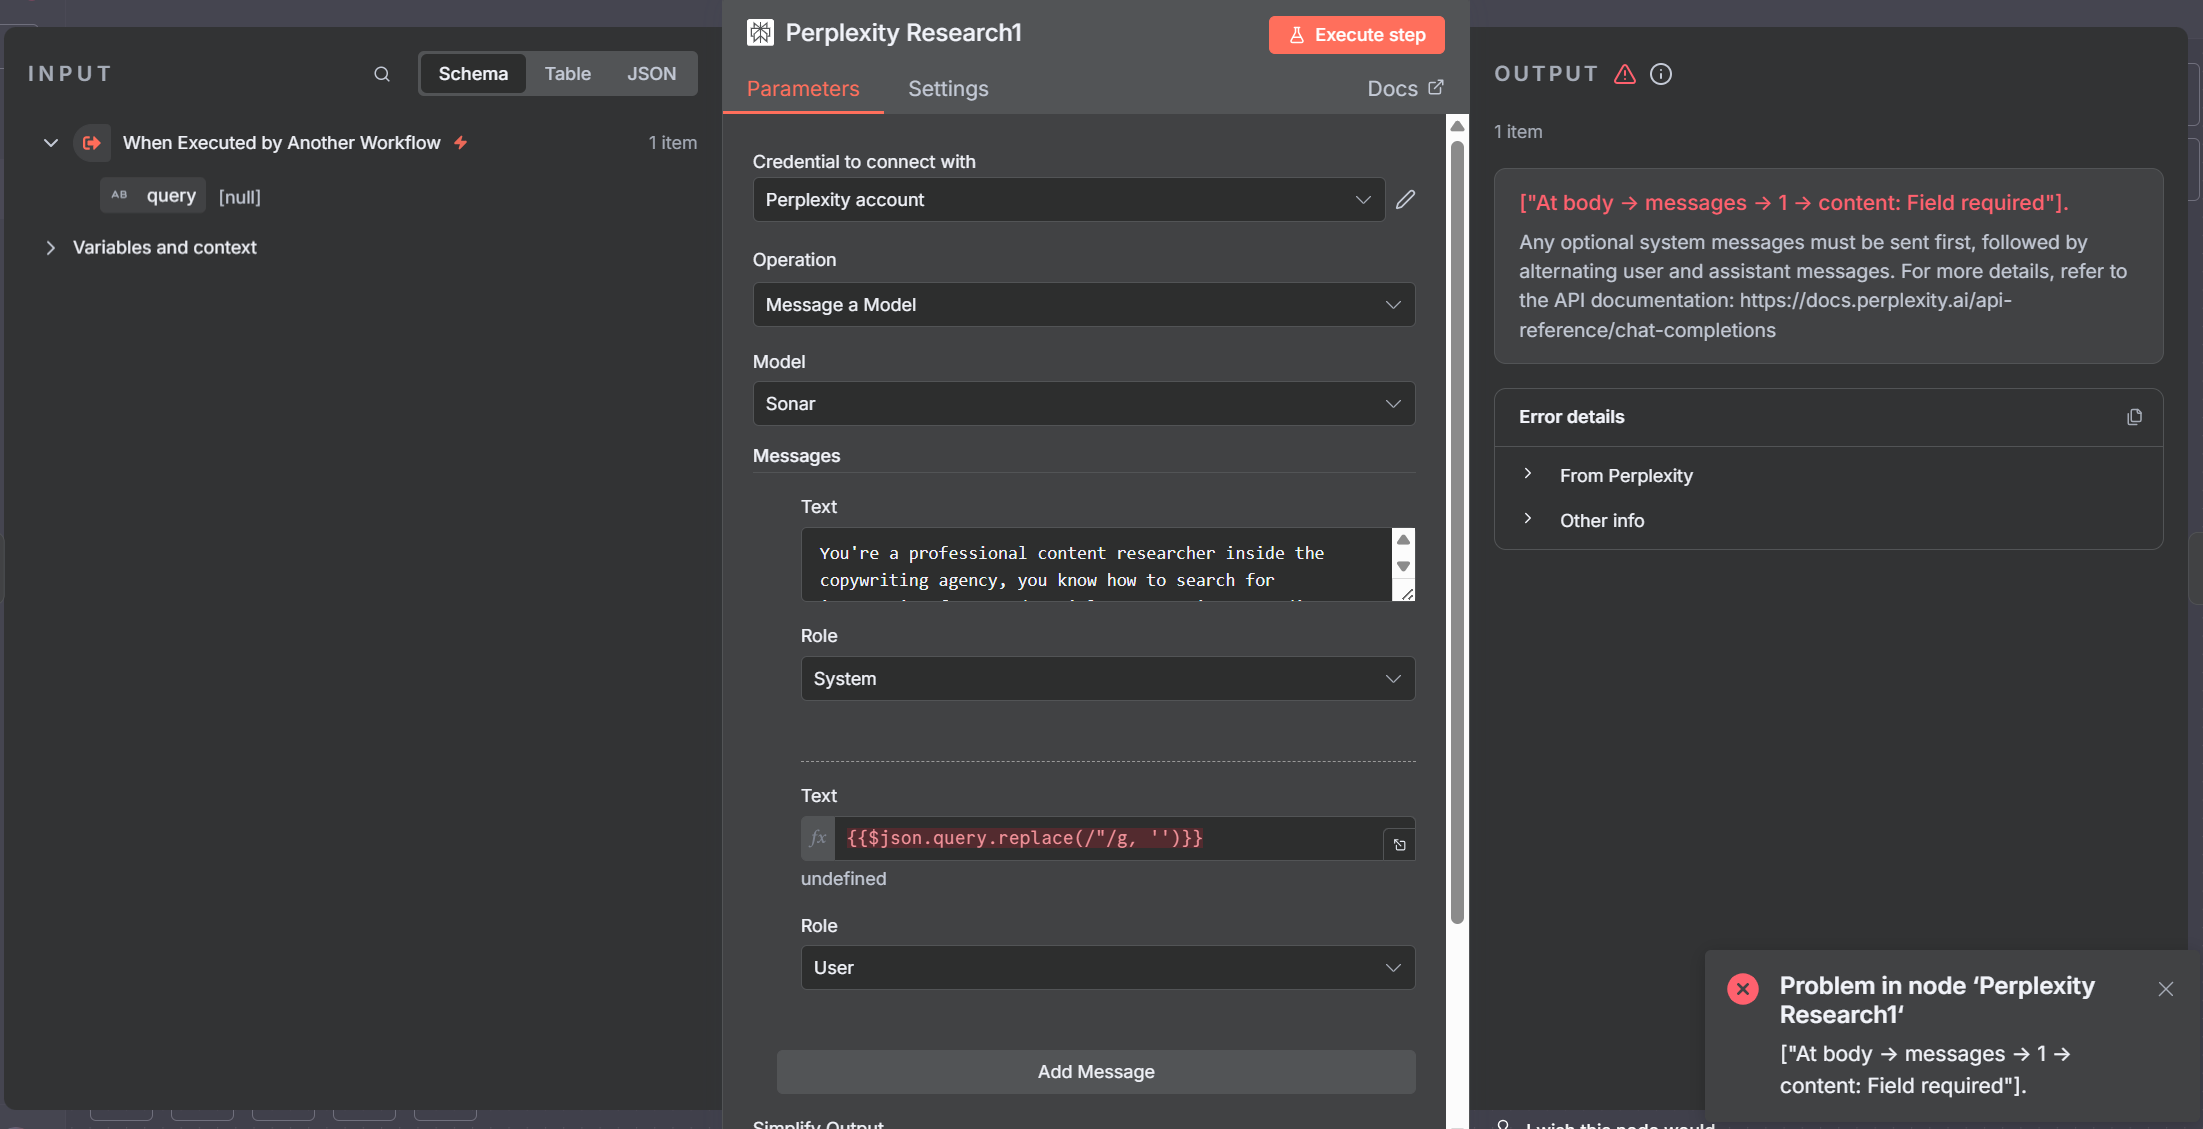Screen dimensions: 2203x1129
Task: Click the text area resize handle
Action: pyautogui.click(x=1406, y=593)
